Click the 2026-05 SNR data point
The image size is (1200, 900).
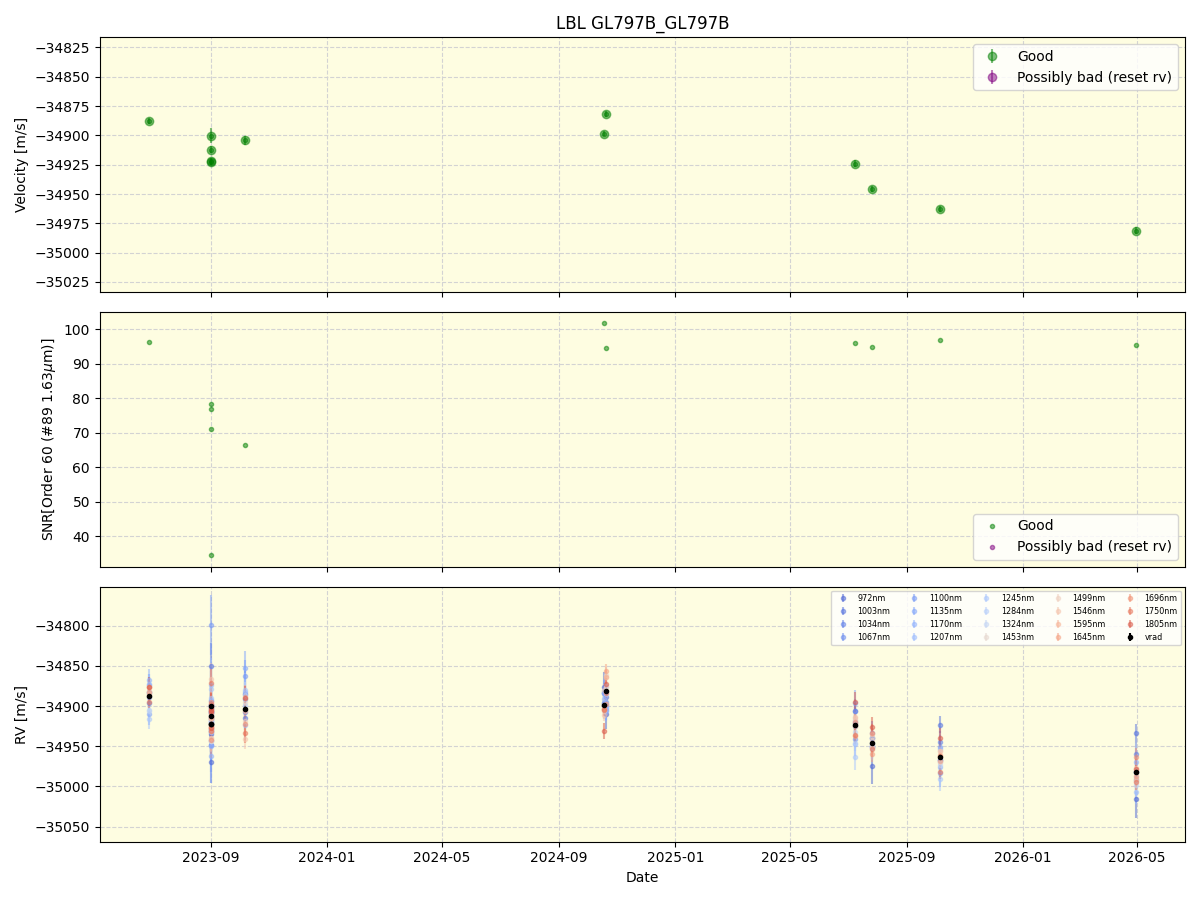(1136, 345)
